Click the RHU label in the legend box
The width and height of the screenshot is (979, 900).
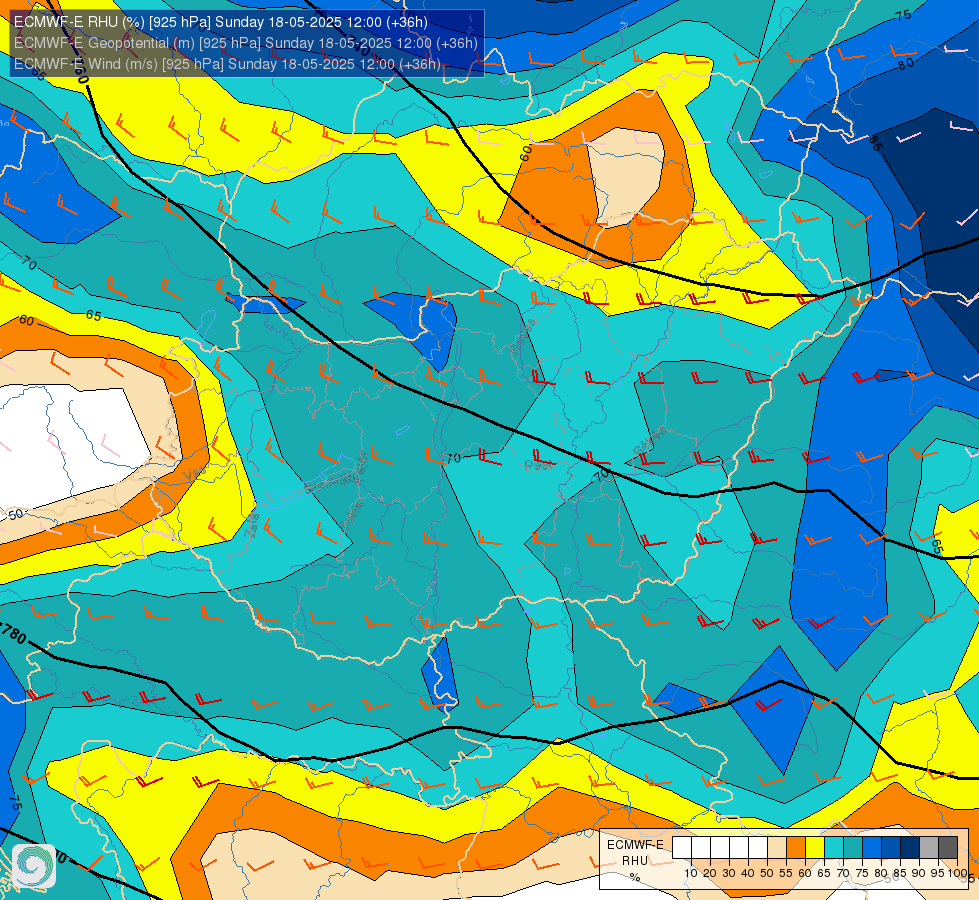click(635, 861)
